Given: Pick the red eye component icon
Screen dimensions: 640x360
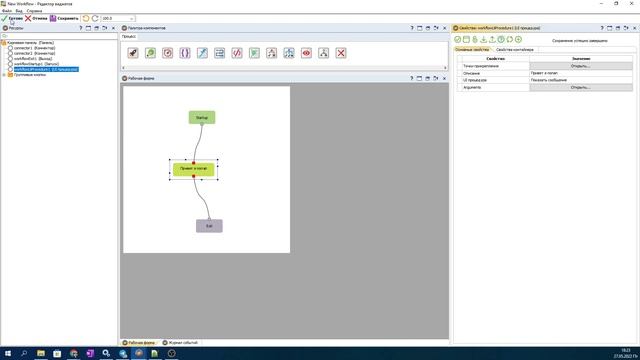Looking at the screenshot, I should [x=306, y=53].
